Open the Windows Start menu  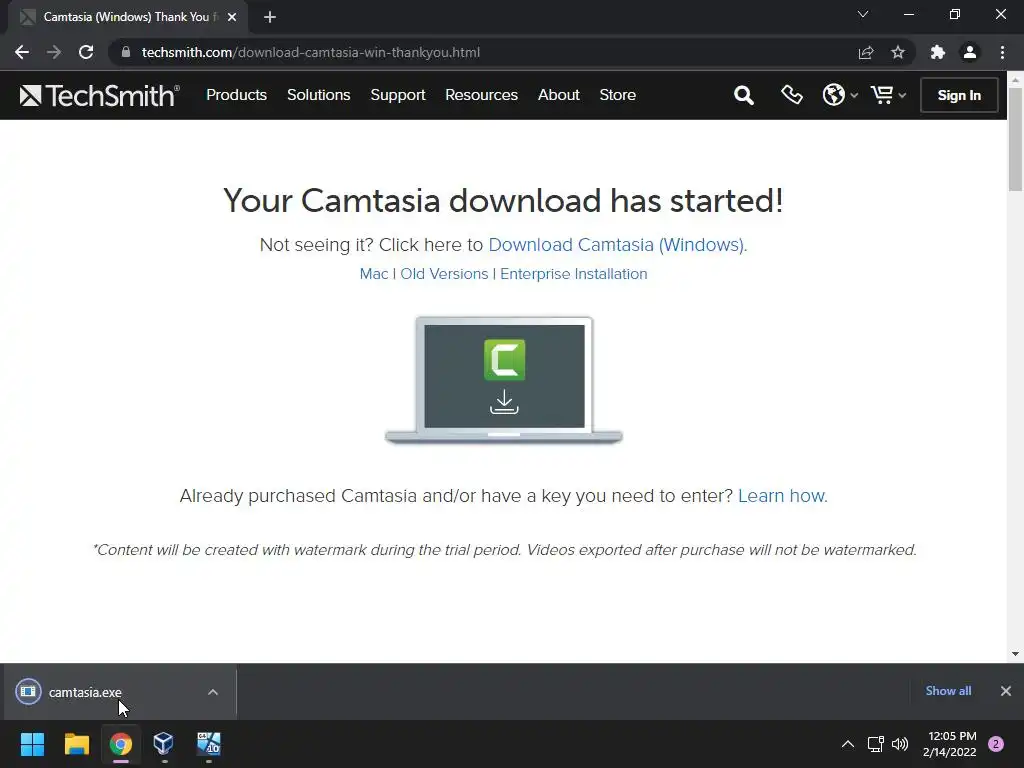(x=32, y=744)
